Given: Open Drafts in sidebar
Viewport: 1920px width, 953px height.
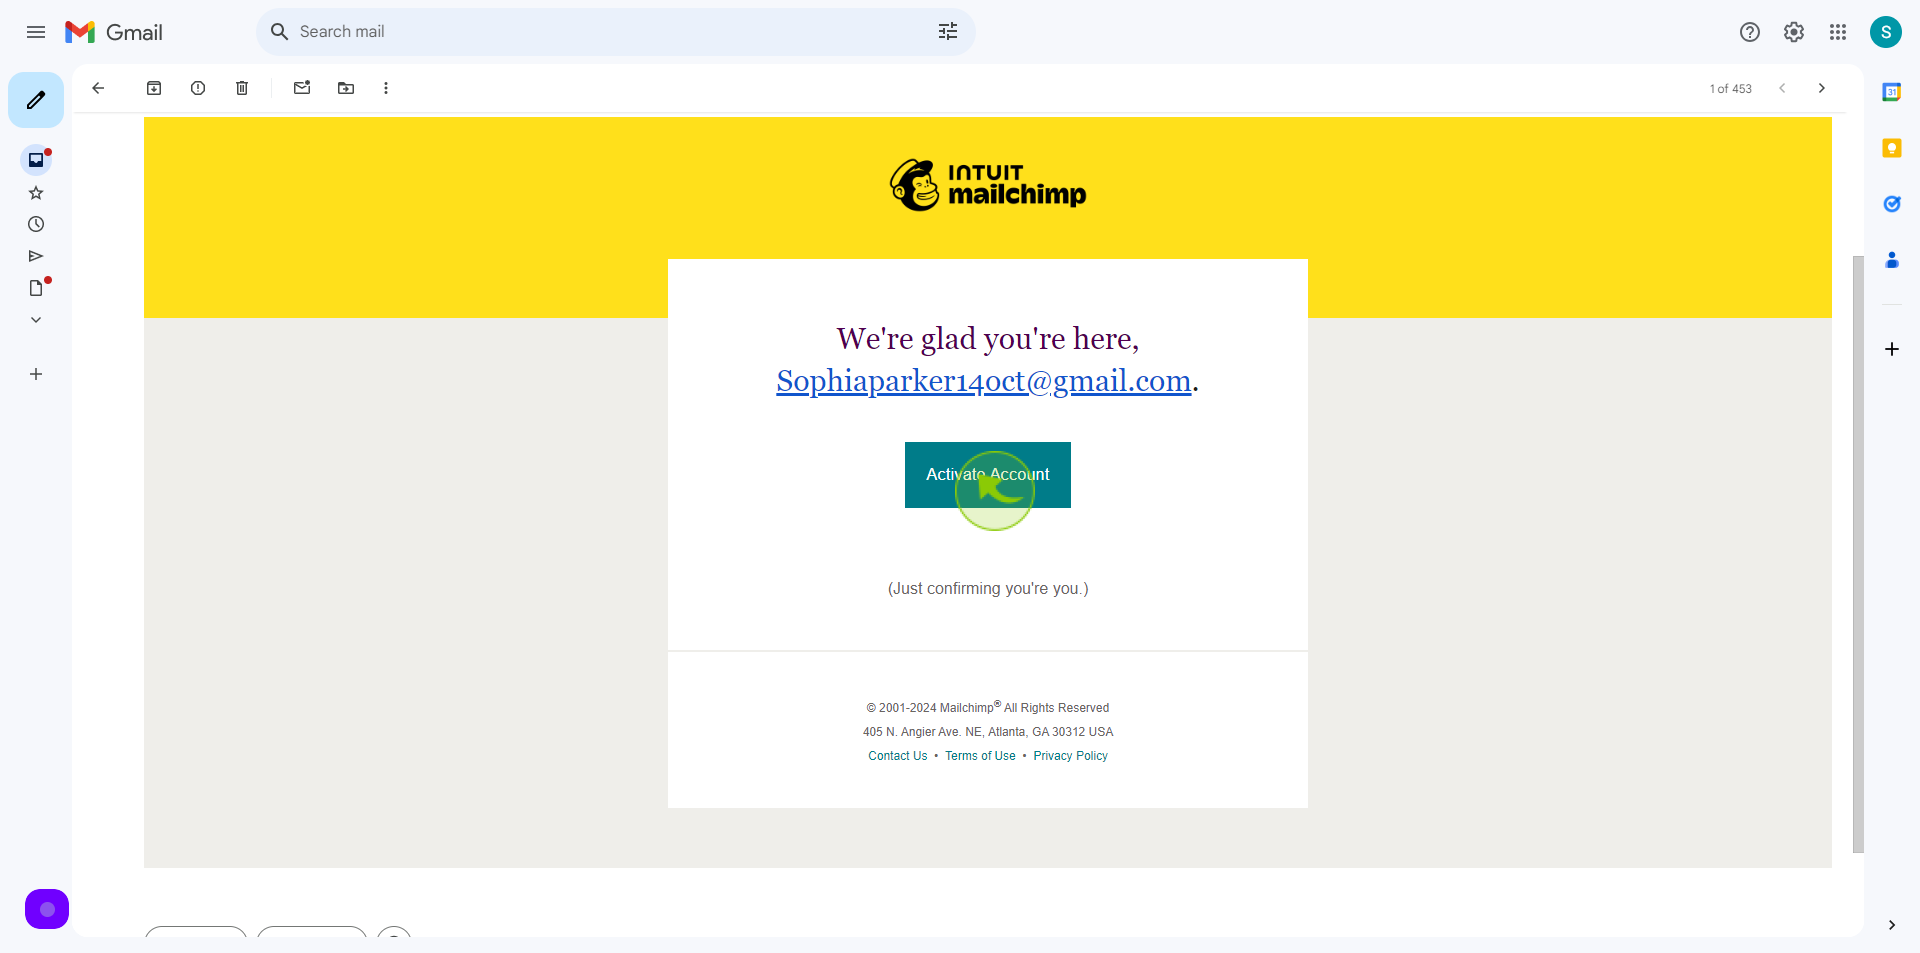Looking at the screenshot, I should pos(36,288).
